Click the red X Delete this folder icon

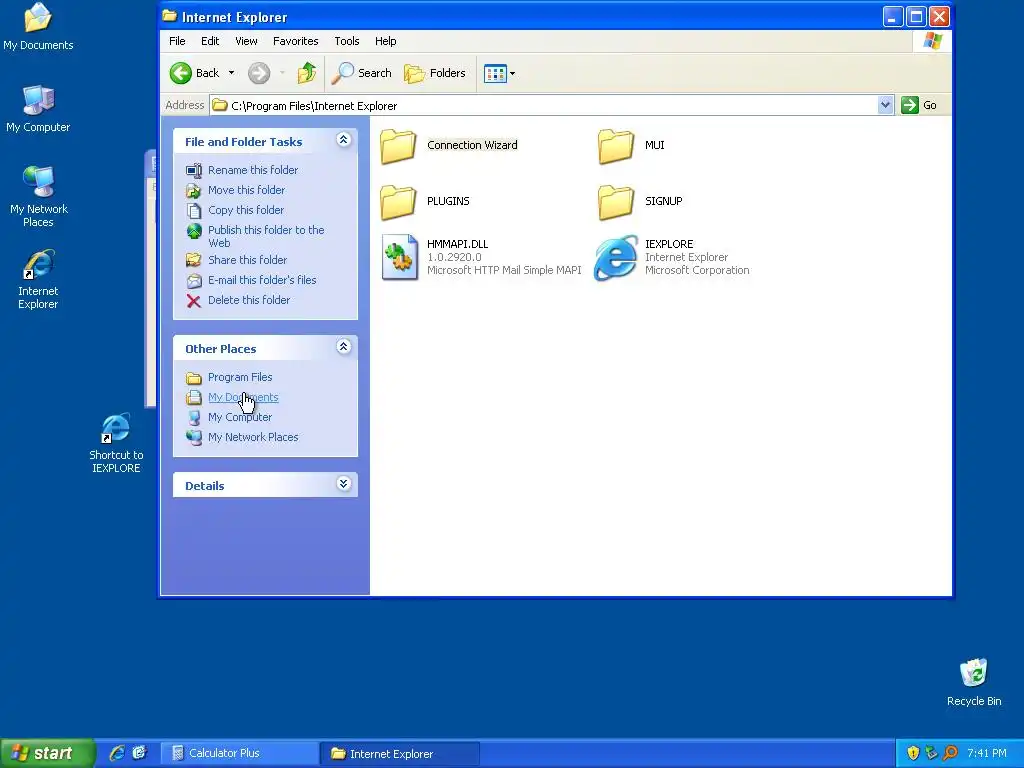(194, 300)
